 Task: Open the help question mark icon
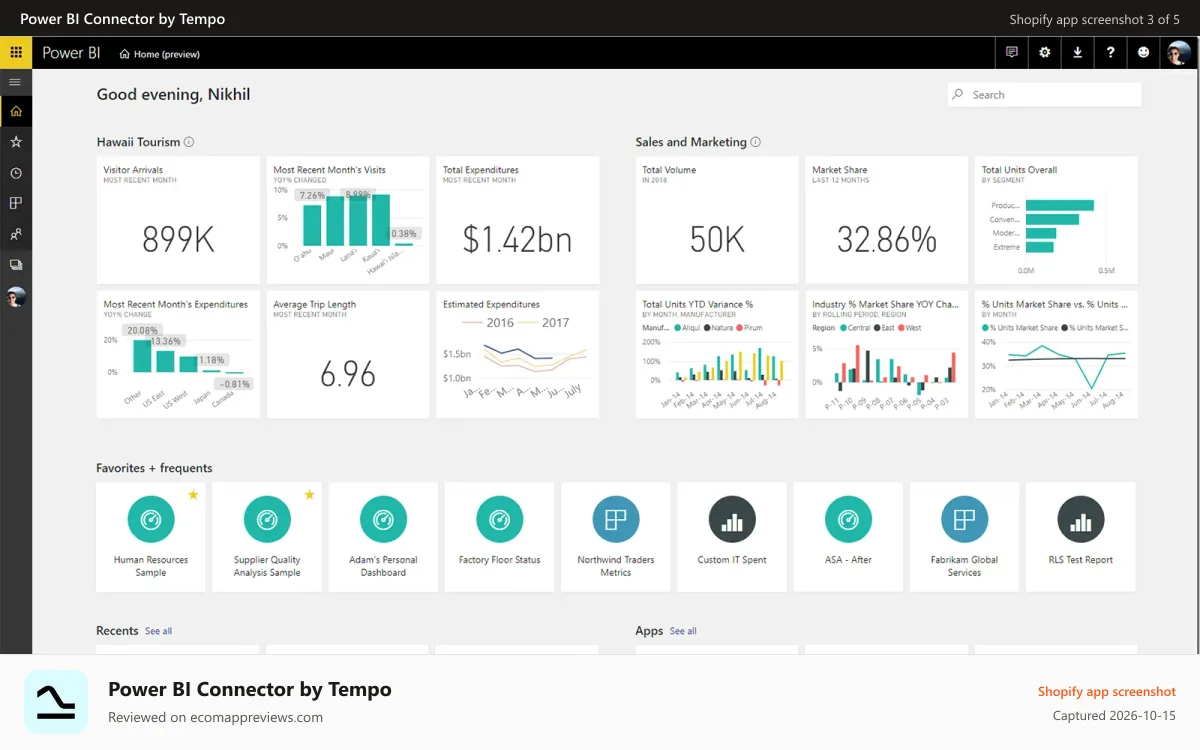point(1111,53)
